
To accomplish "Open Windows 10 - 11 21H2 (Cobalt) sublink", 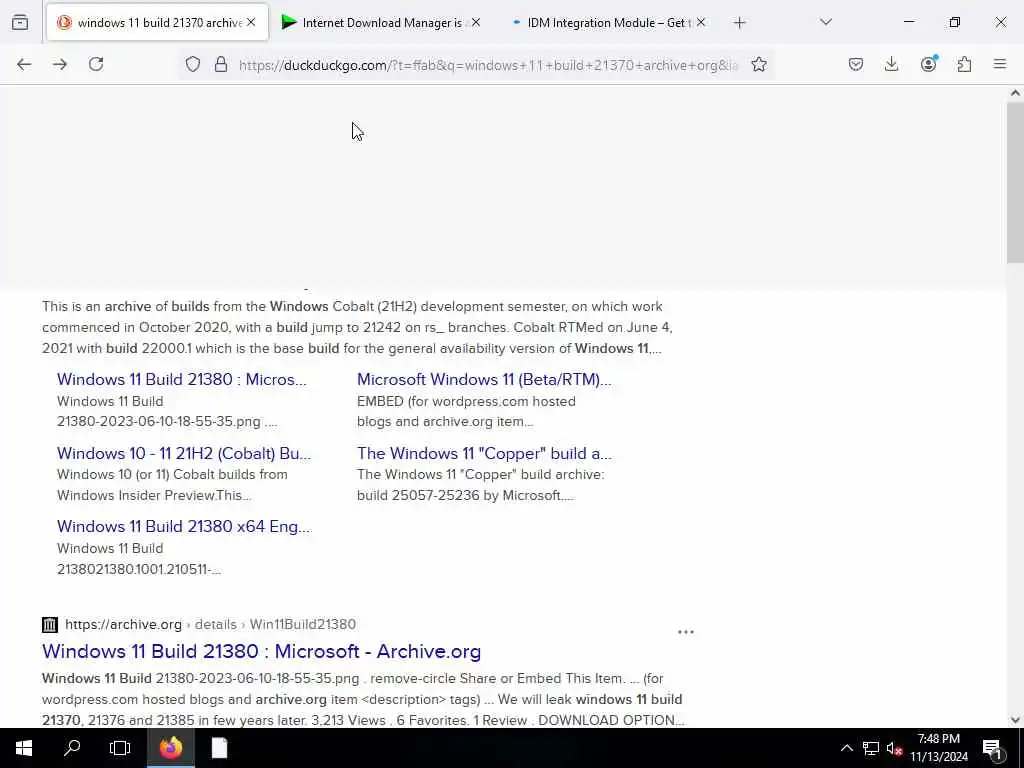I will click(184, 453).
